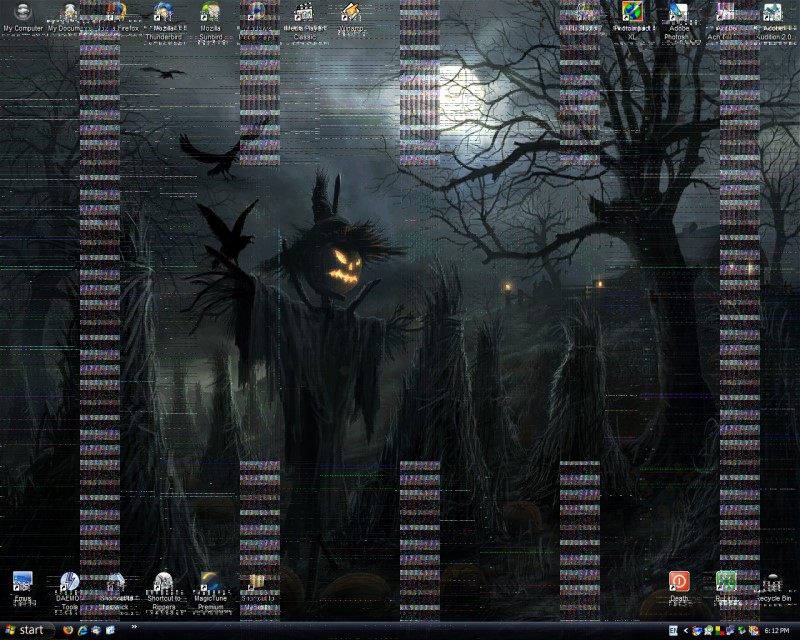Viewport: 800px width, 640px height.
Task: Open the PhotoImpact XL desktop shortcut
Action: pos(632,22)
